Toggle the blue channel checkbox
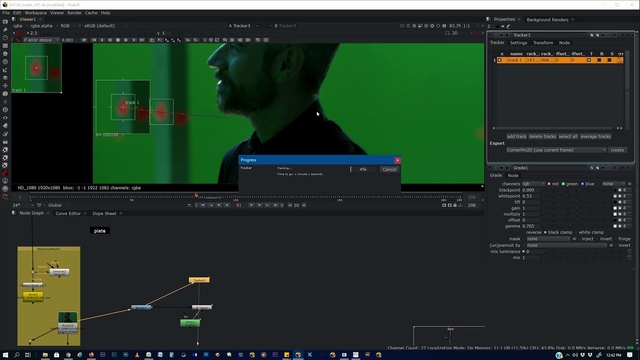 click(x=582, y=184)
